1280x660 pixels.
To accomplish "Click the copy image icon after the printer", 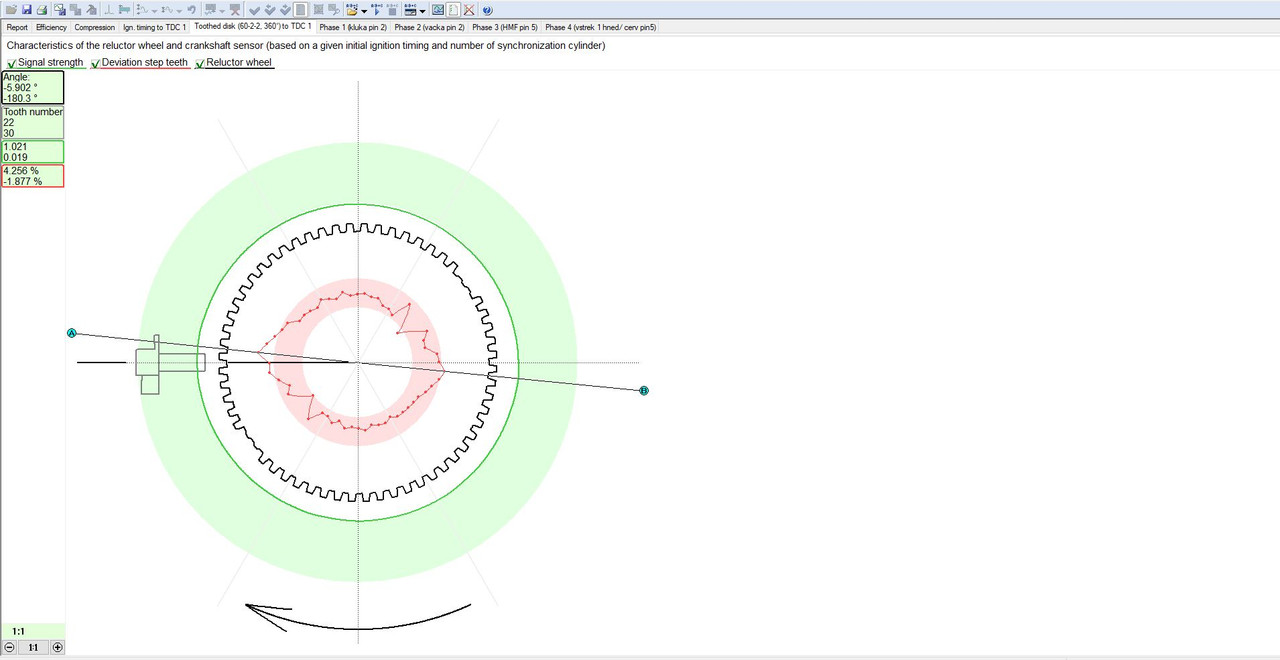I will tap(60, 9).
